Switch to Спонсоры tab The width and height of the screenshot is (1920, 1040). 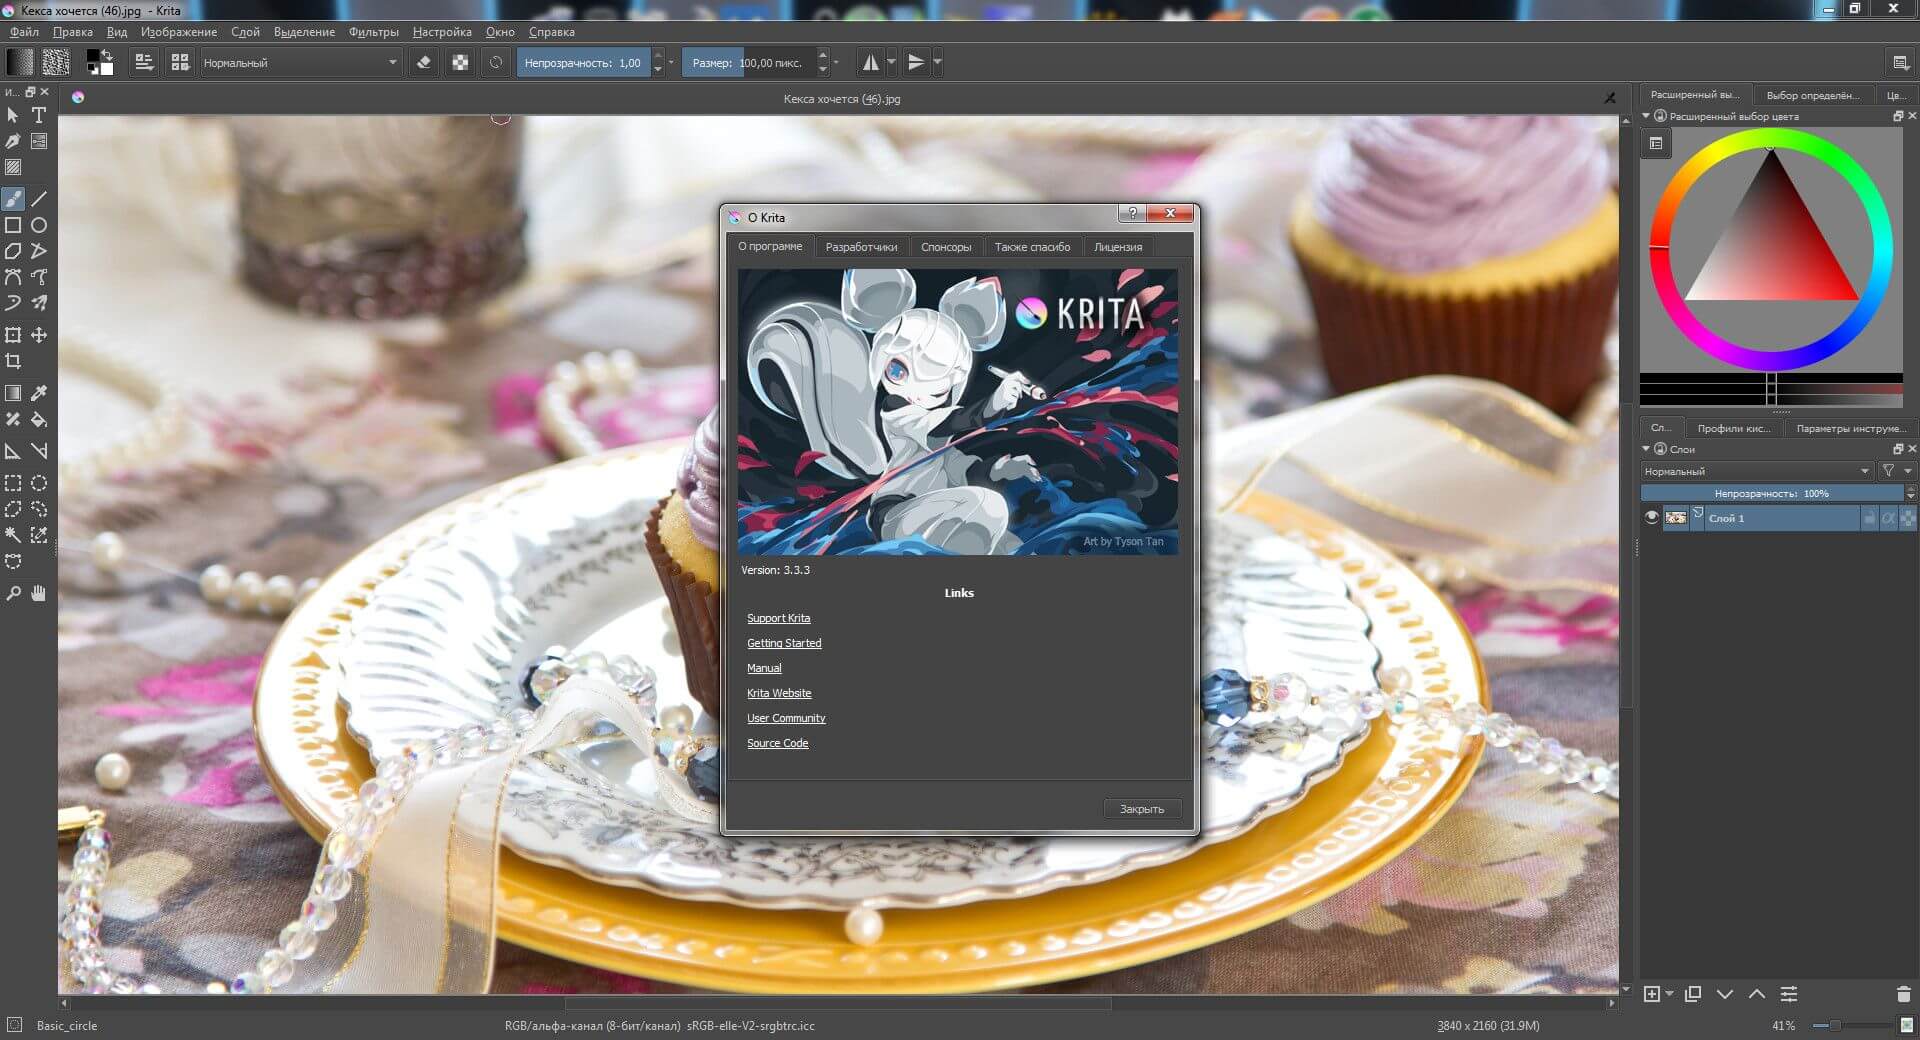(945, 247)
